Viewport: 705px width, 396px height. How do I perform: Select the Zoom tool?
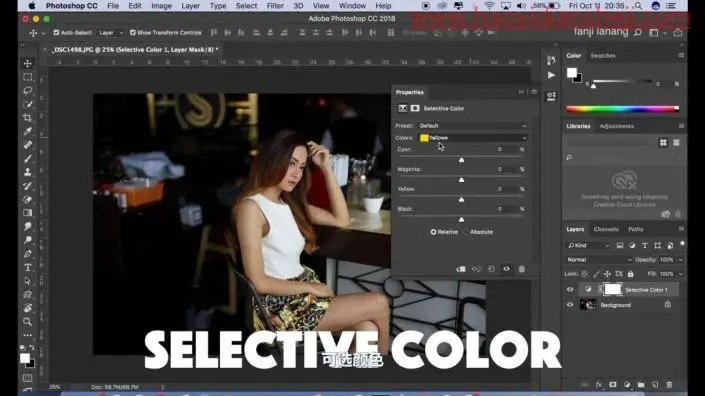tap(27, 321)
